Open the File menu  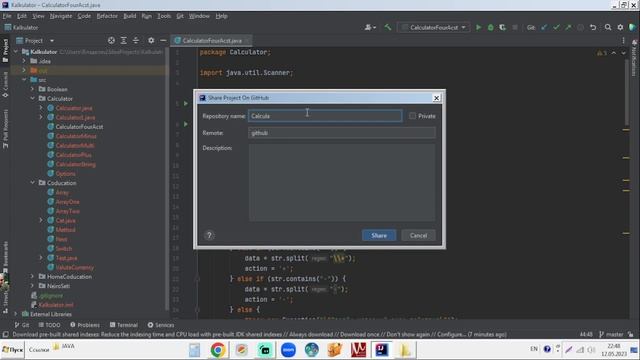pos(7,16)
